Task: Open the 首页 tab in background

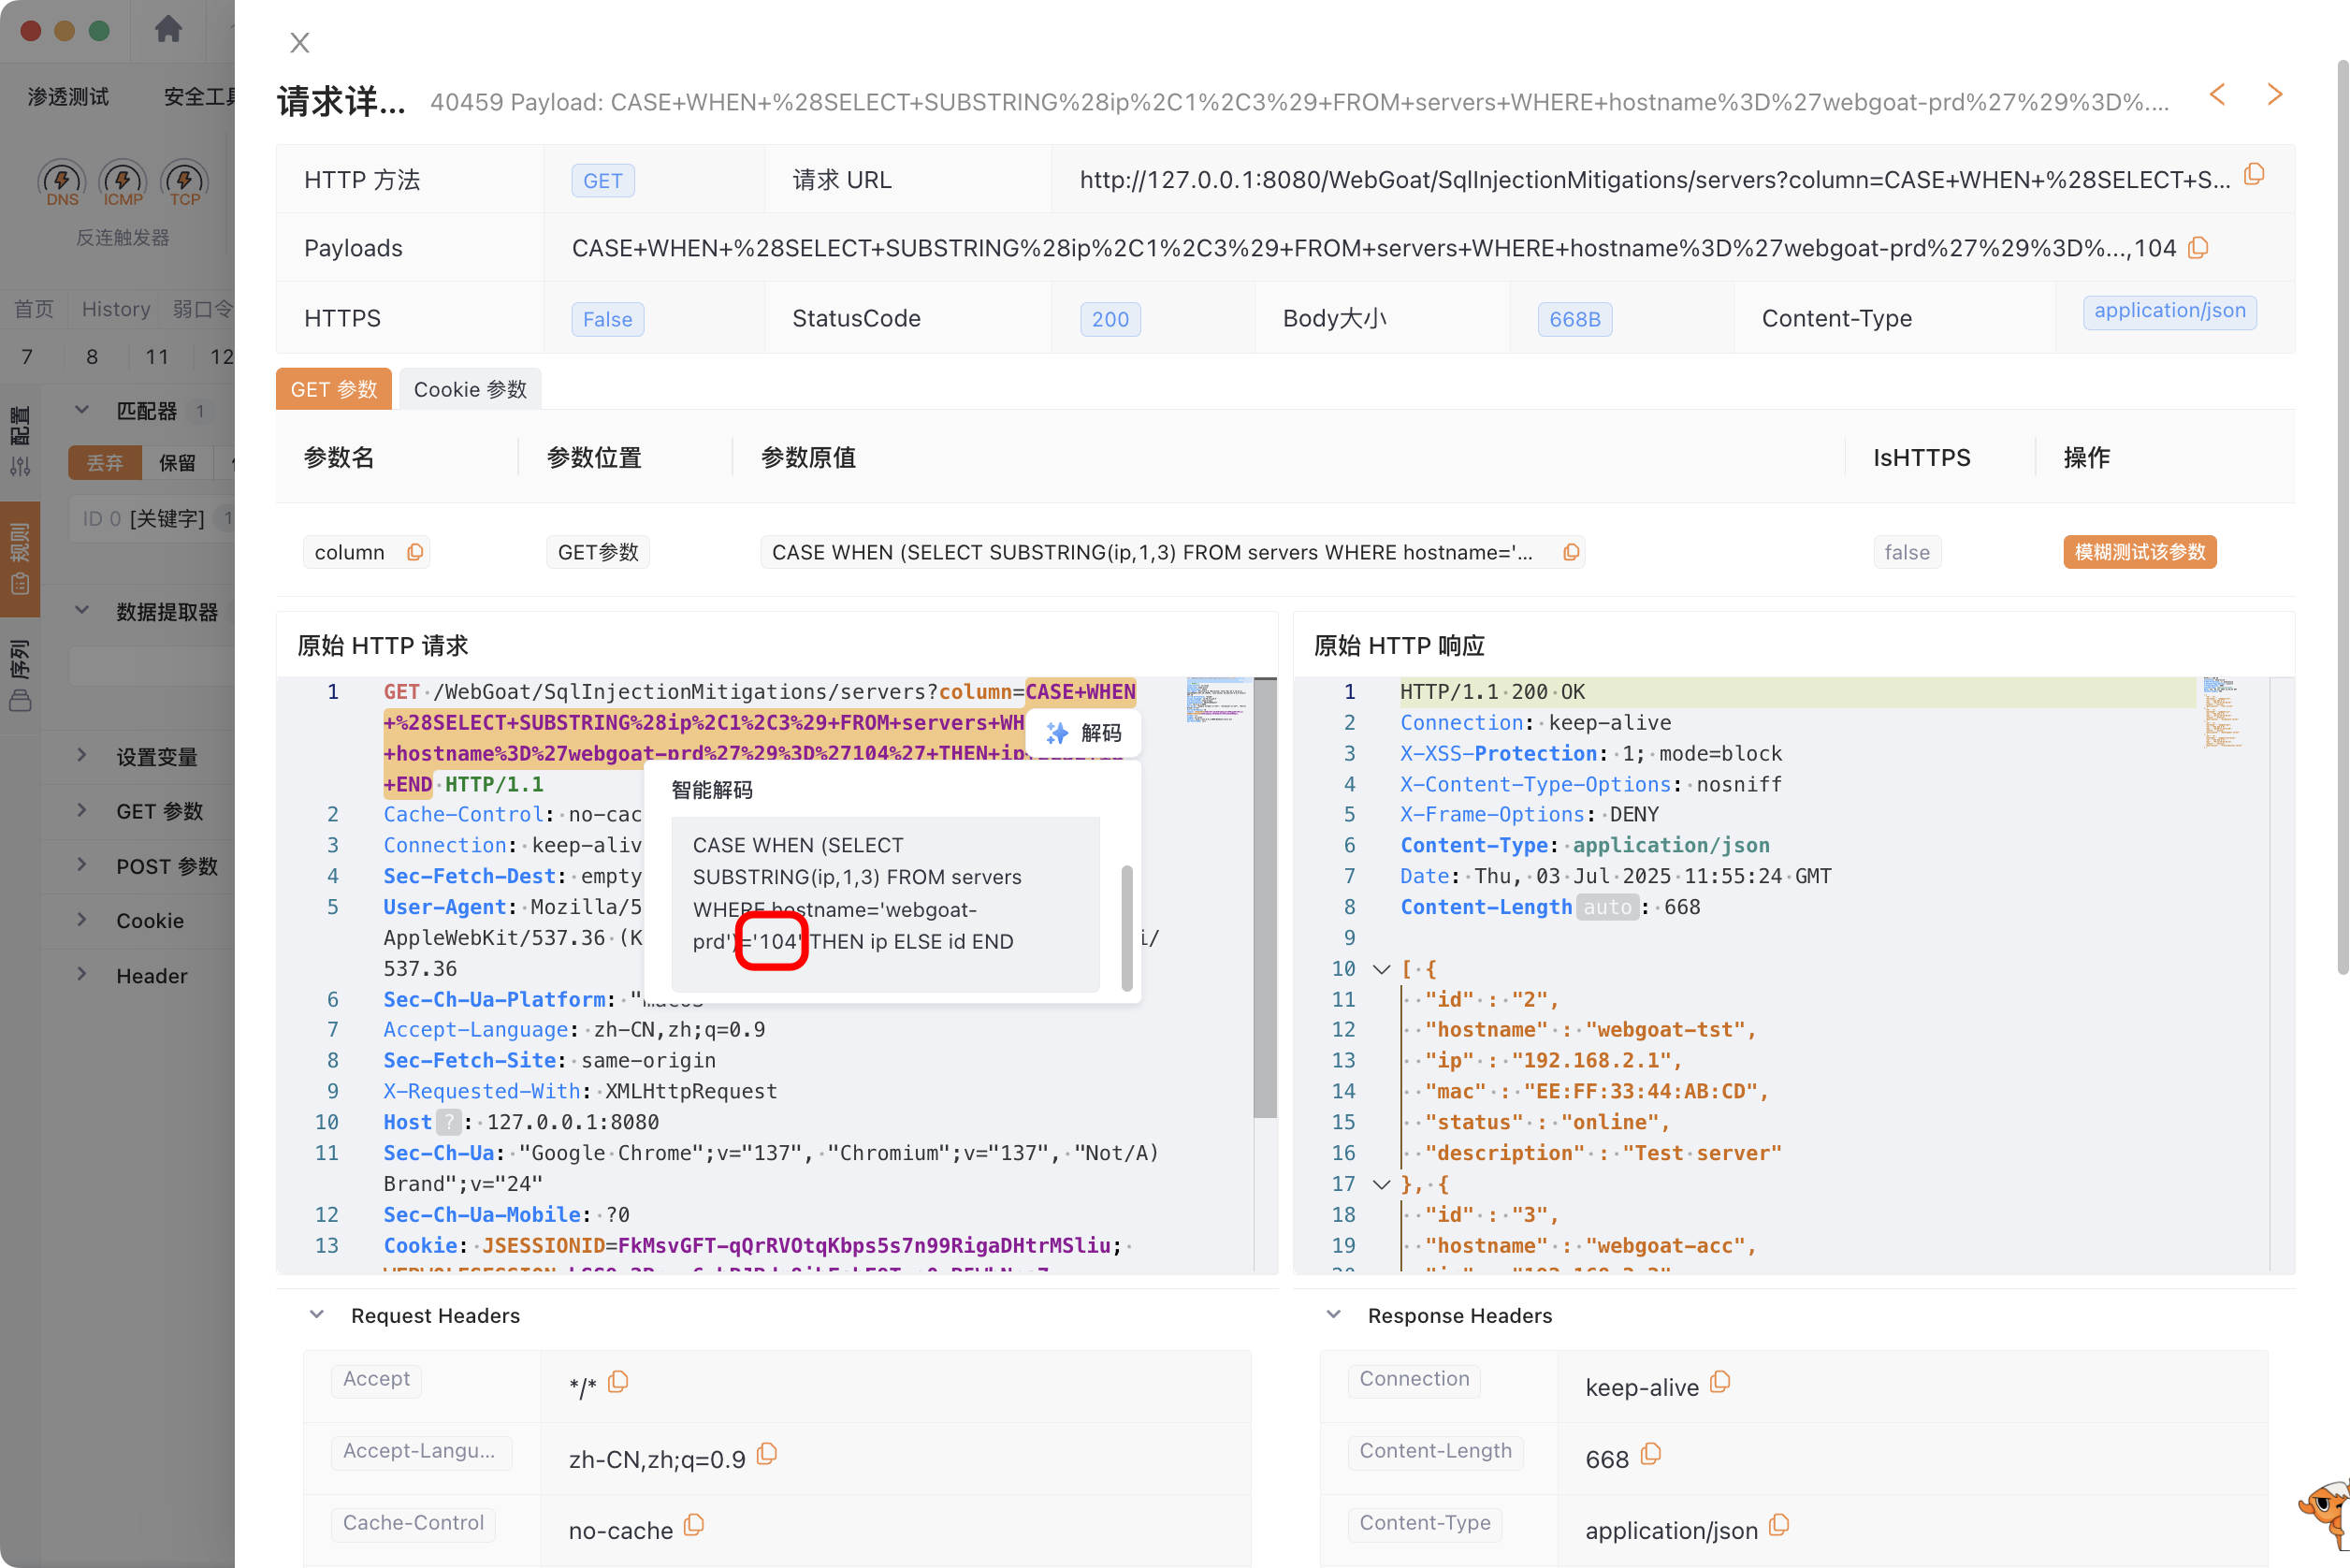Action: [34, 309]
